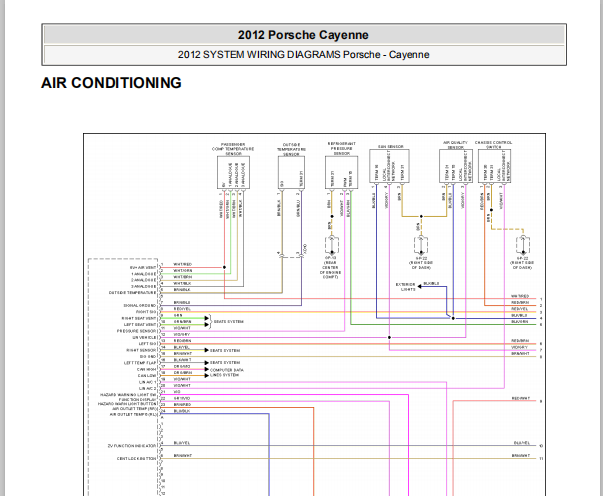Click the 'SEATS SYSTEM' reference on the LEFT TEMP FLAP wire
This screenshot has height=496, width=603.
(225, 363)
